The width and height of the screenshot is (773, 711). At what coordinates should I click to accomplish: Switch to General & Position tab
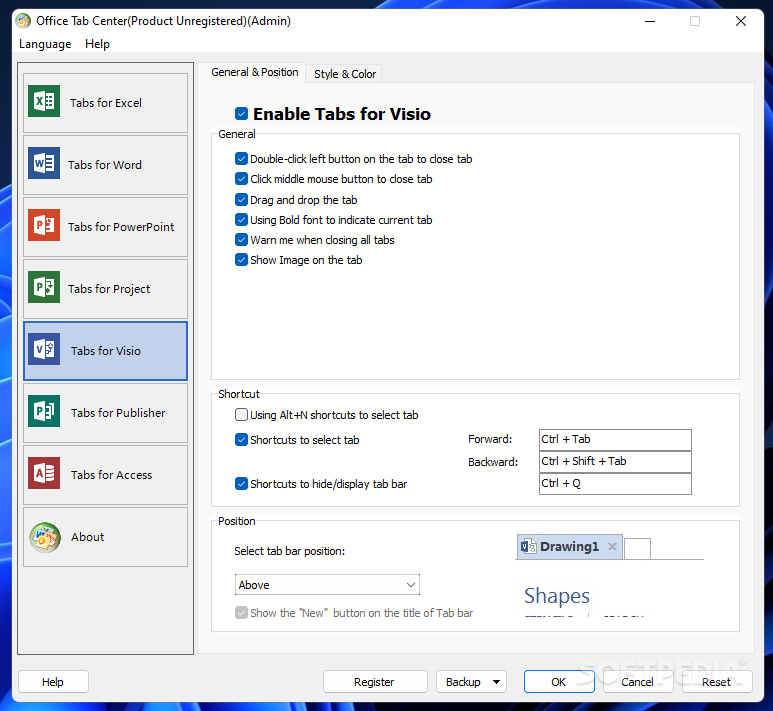point(254,72)
